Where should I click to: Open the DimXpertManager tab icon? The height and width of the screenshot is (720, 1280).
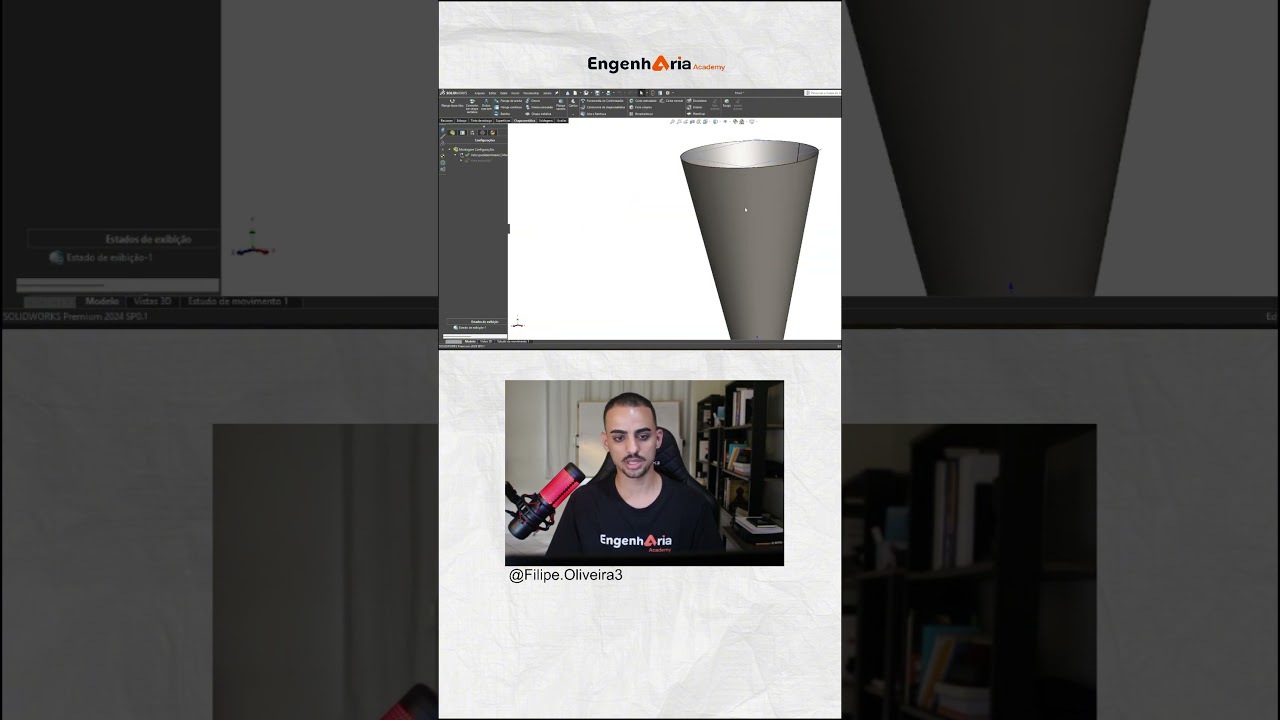[x=482, y=133]
